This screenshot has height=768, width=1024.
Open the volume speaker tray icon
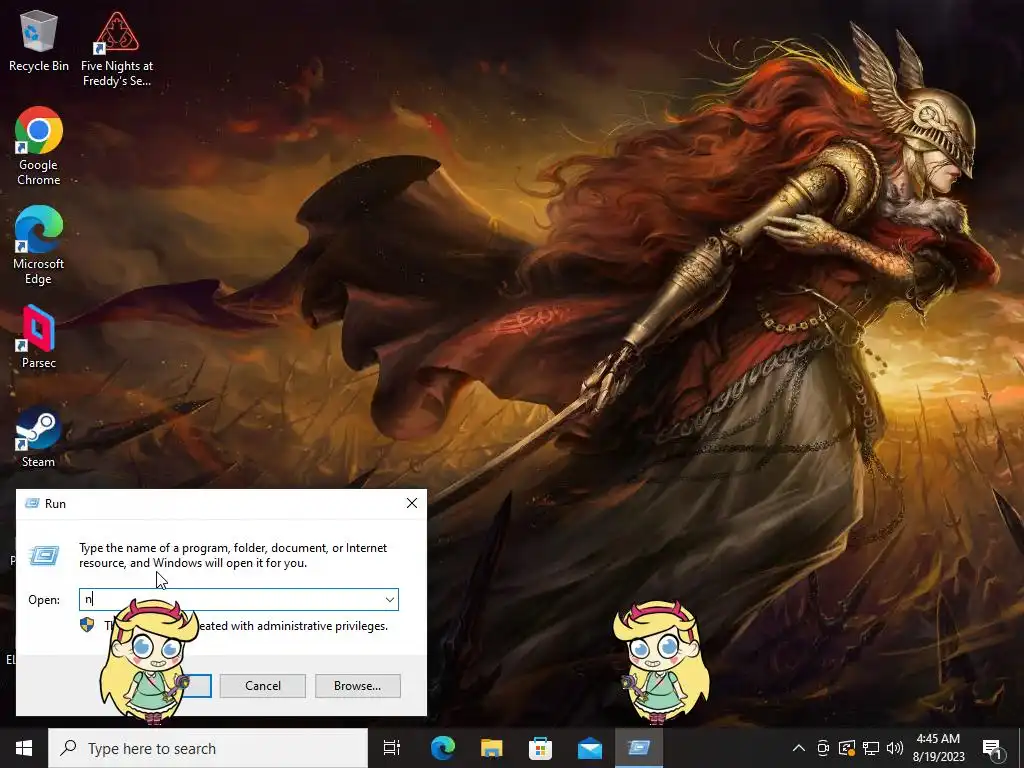coord(895,748)
